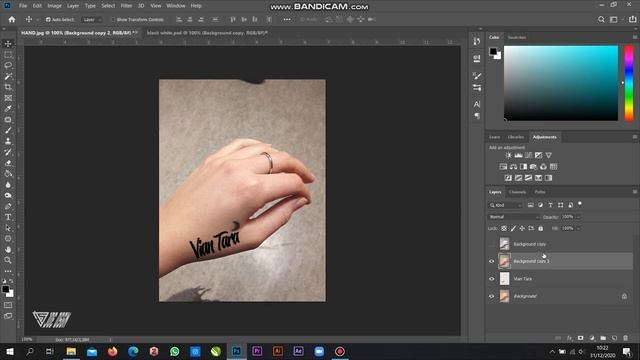The height and width of the screenshot is (360, 640).
Task: Open the Image menu
Action: click(54, 6)
